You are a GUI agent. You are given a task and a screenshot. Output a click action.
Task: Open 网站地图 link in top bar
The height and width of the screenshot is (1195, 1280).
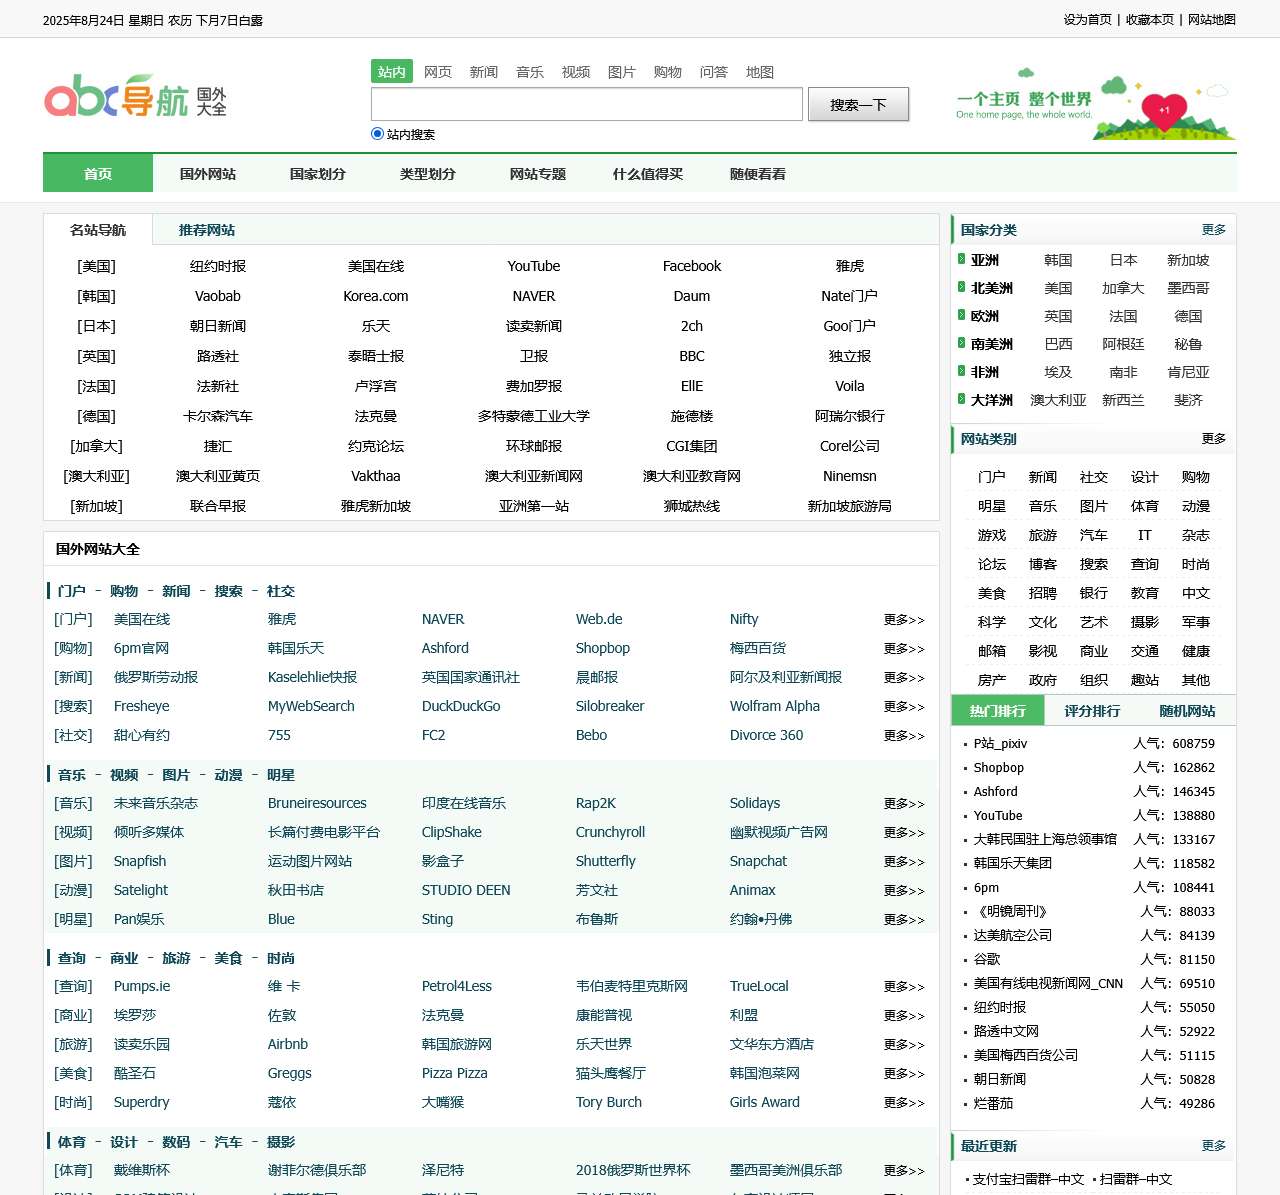[x=1212, y=19]
